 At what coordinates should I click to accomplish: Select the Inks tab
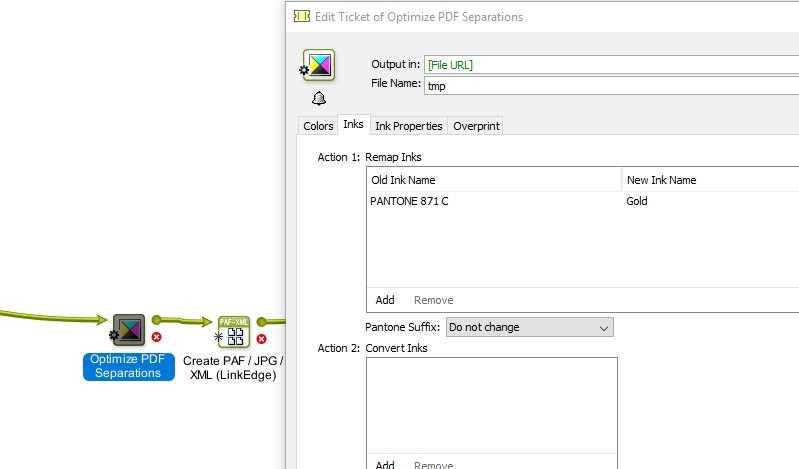click(353, 124)
